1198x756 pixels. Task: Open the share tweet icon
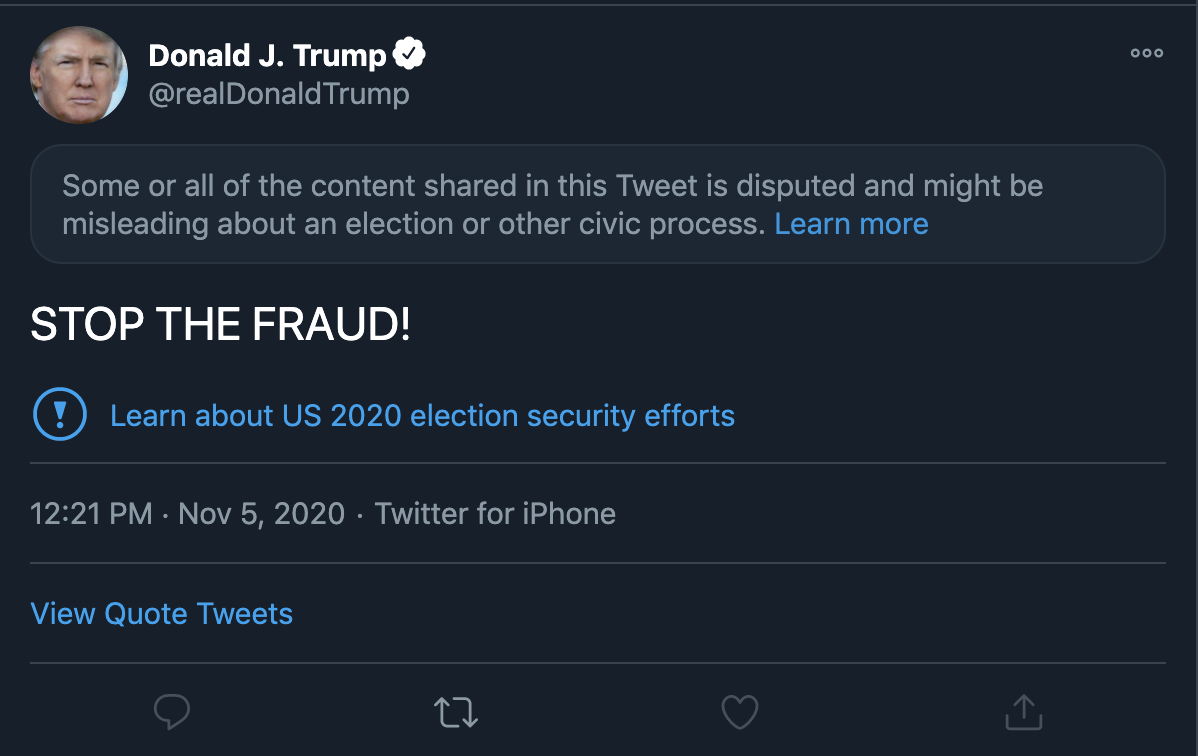point(1024,712)
